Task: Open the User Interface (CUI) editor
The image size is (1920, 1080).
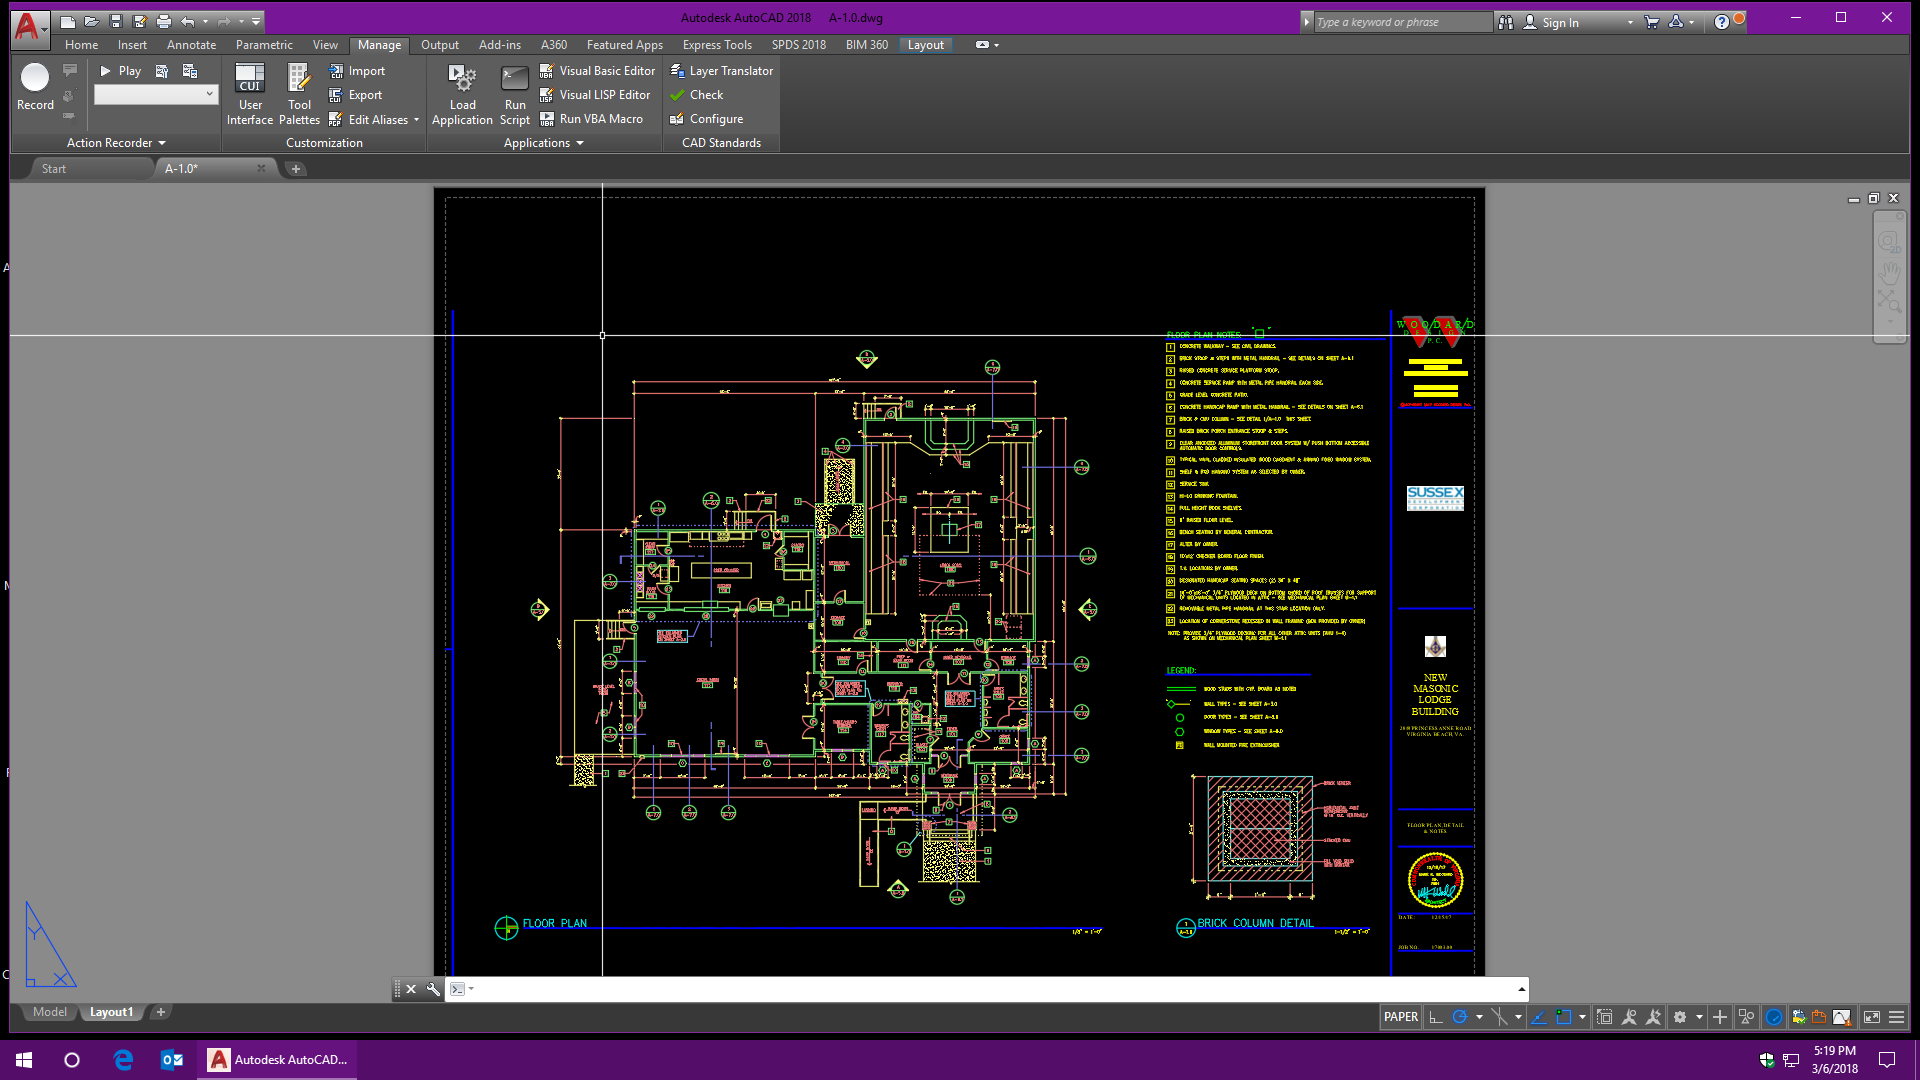Action: [x=250, y=90]
